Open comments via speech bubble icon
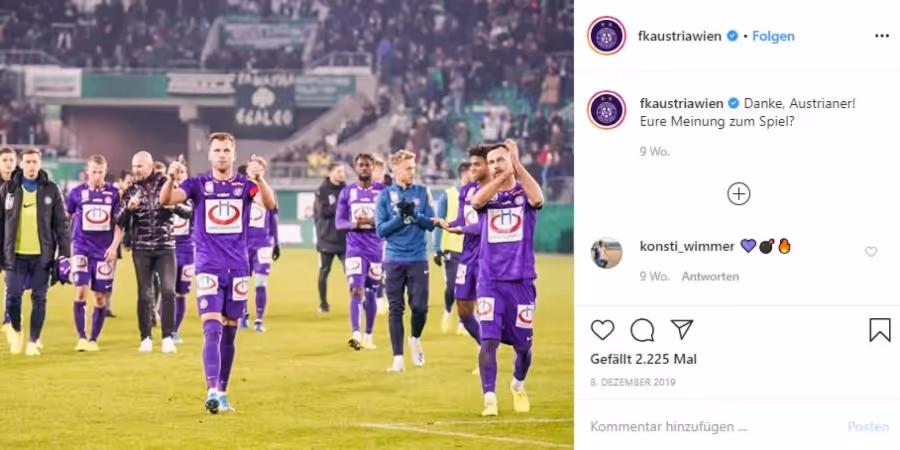 (x=642, y=330)
